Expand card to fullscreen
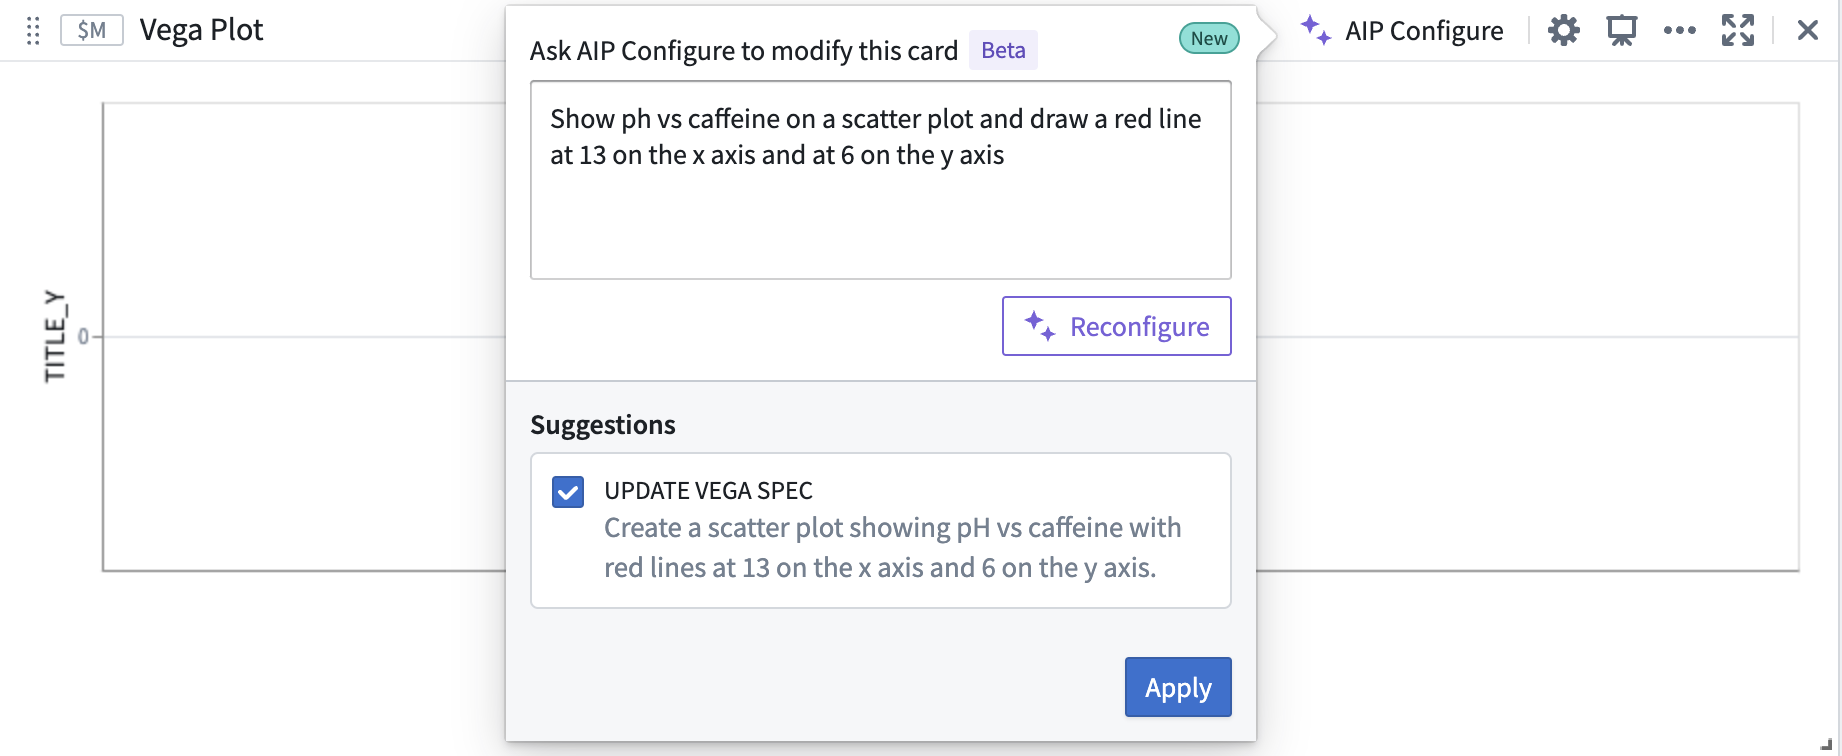Viewport: 1842px width, 756px height. (x=1738, y=31)
